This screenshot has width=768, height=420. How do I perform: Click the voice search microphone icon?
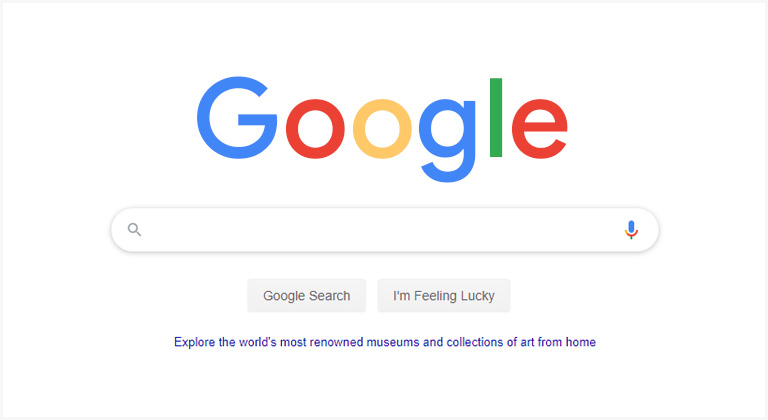coord(631,230)
